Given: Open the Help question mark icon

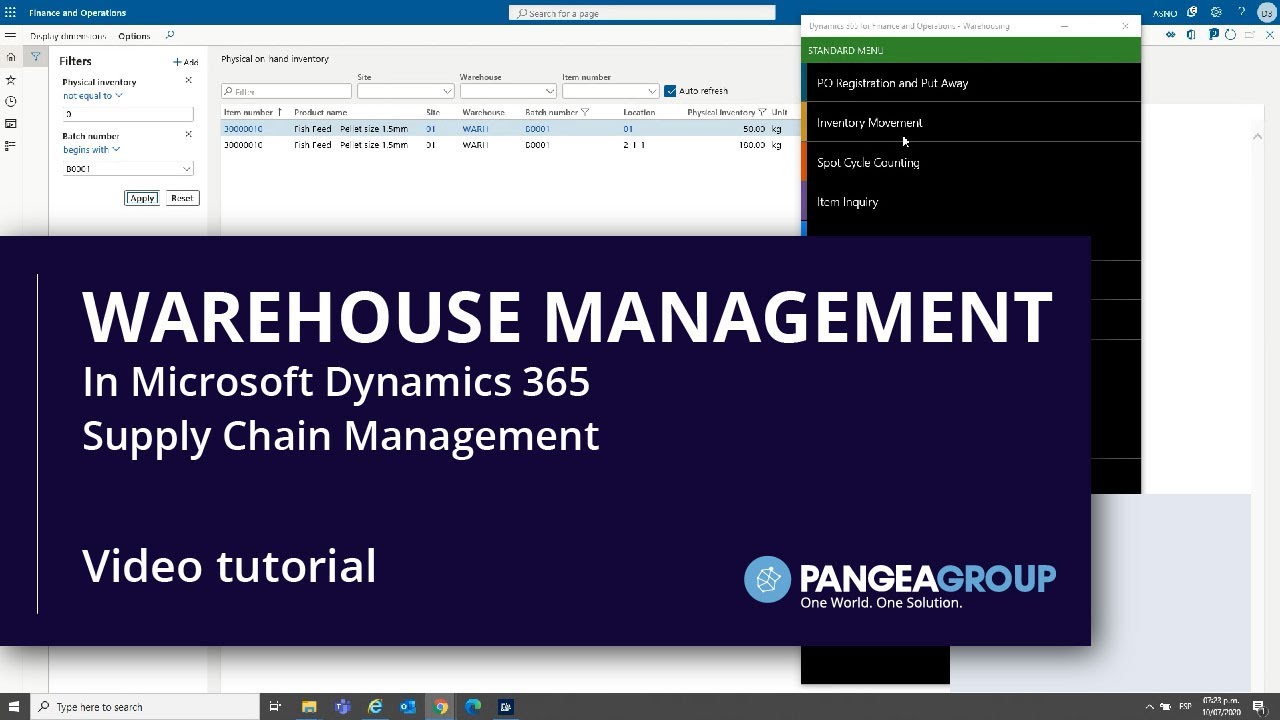Looking at the screenshot, I should click(1242, 13).
